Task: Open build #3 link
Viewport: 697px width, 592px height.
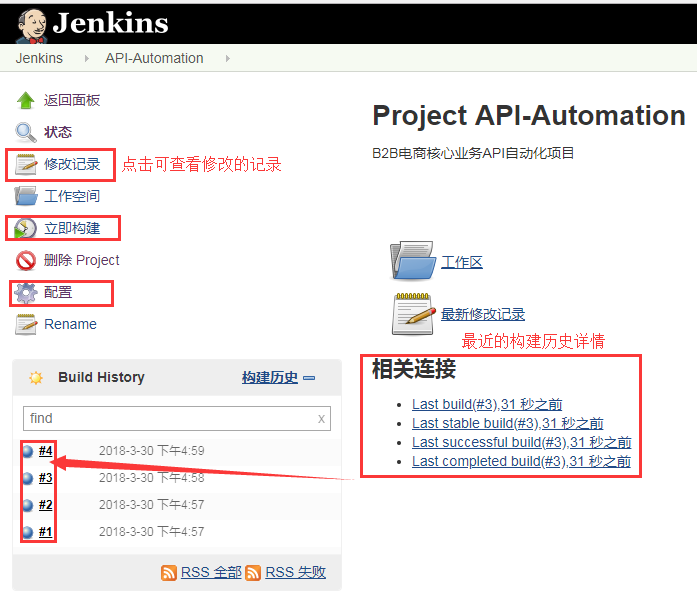Action: 45,478
